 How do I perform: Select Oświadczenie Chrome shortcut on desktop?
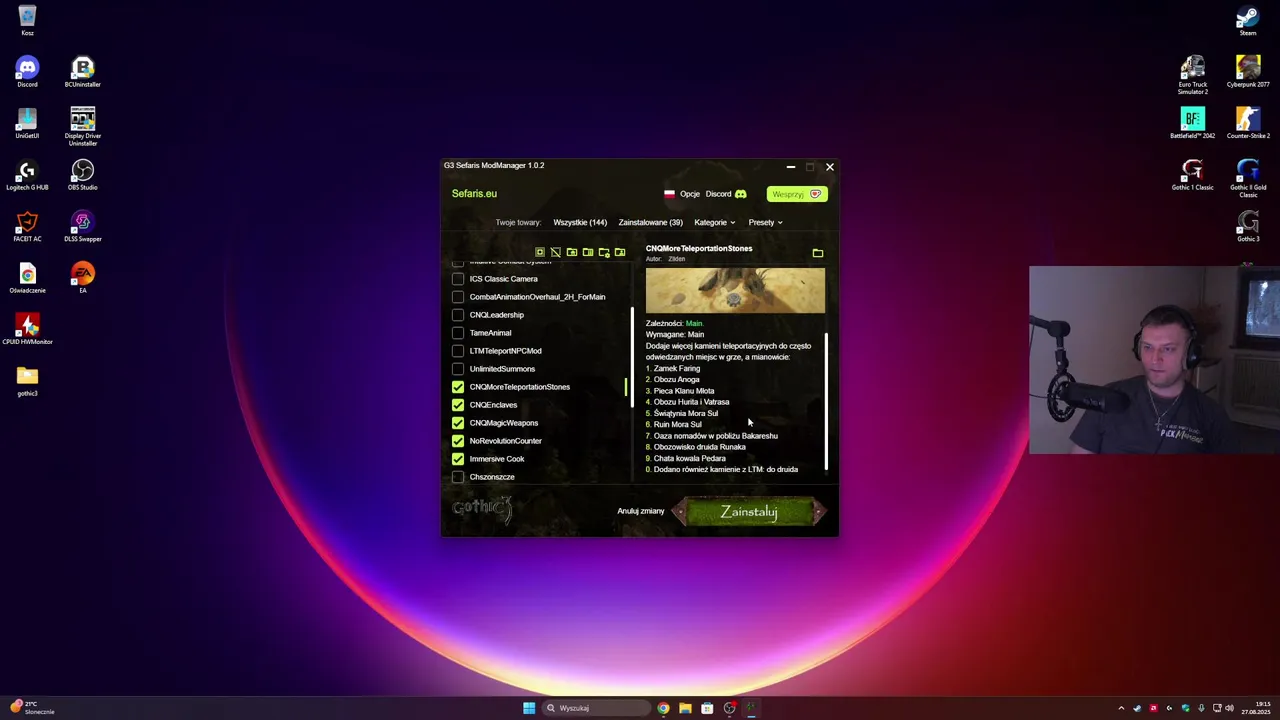(x=27, y=277)
